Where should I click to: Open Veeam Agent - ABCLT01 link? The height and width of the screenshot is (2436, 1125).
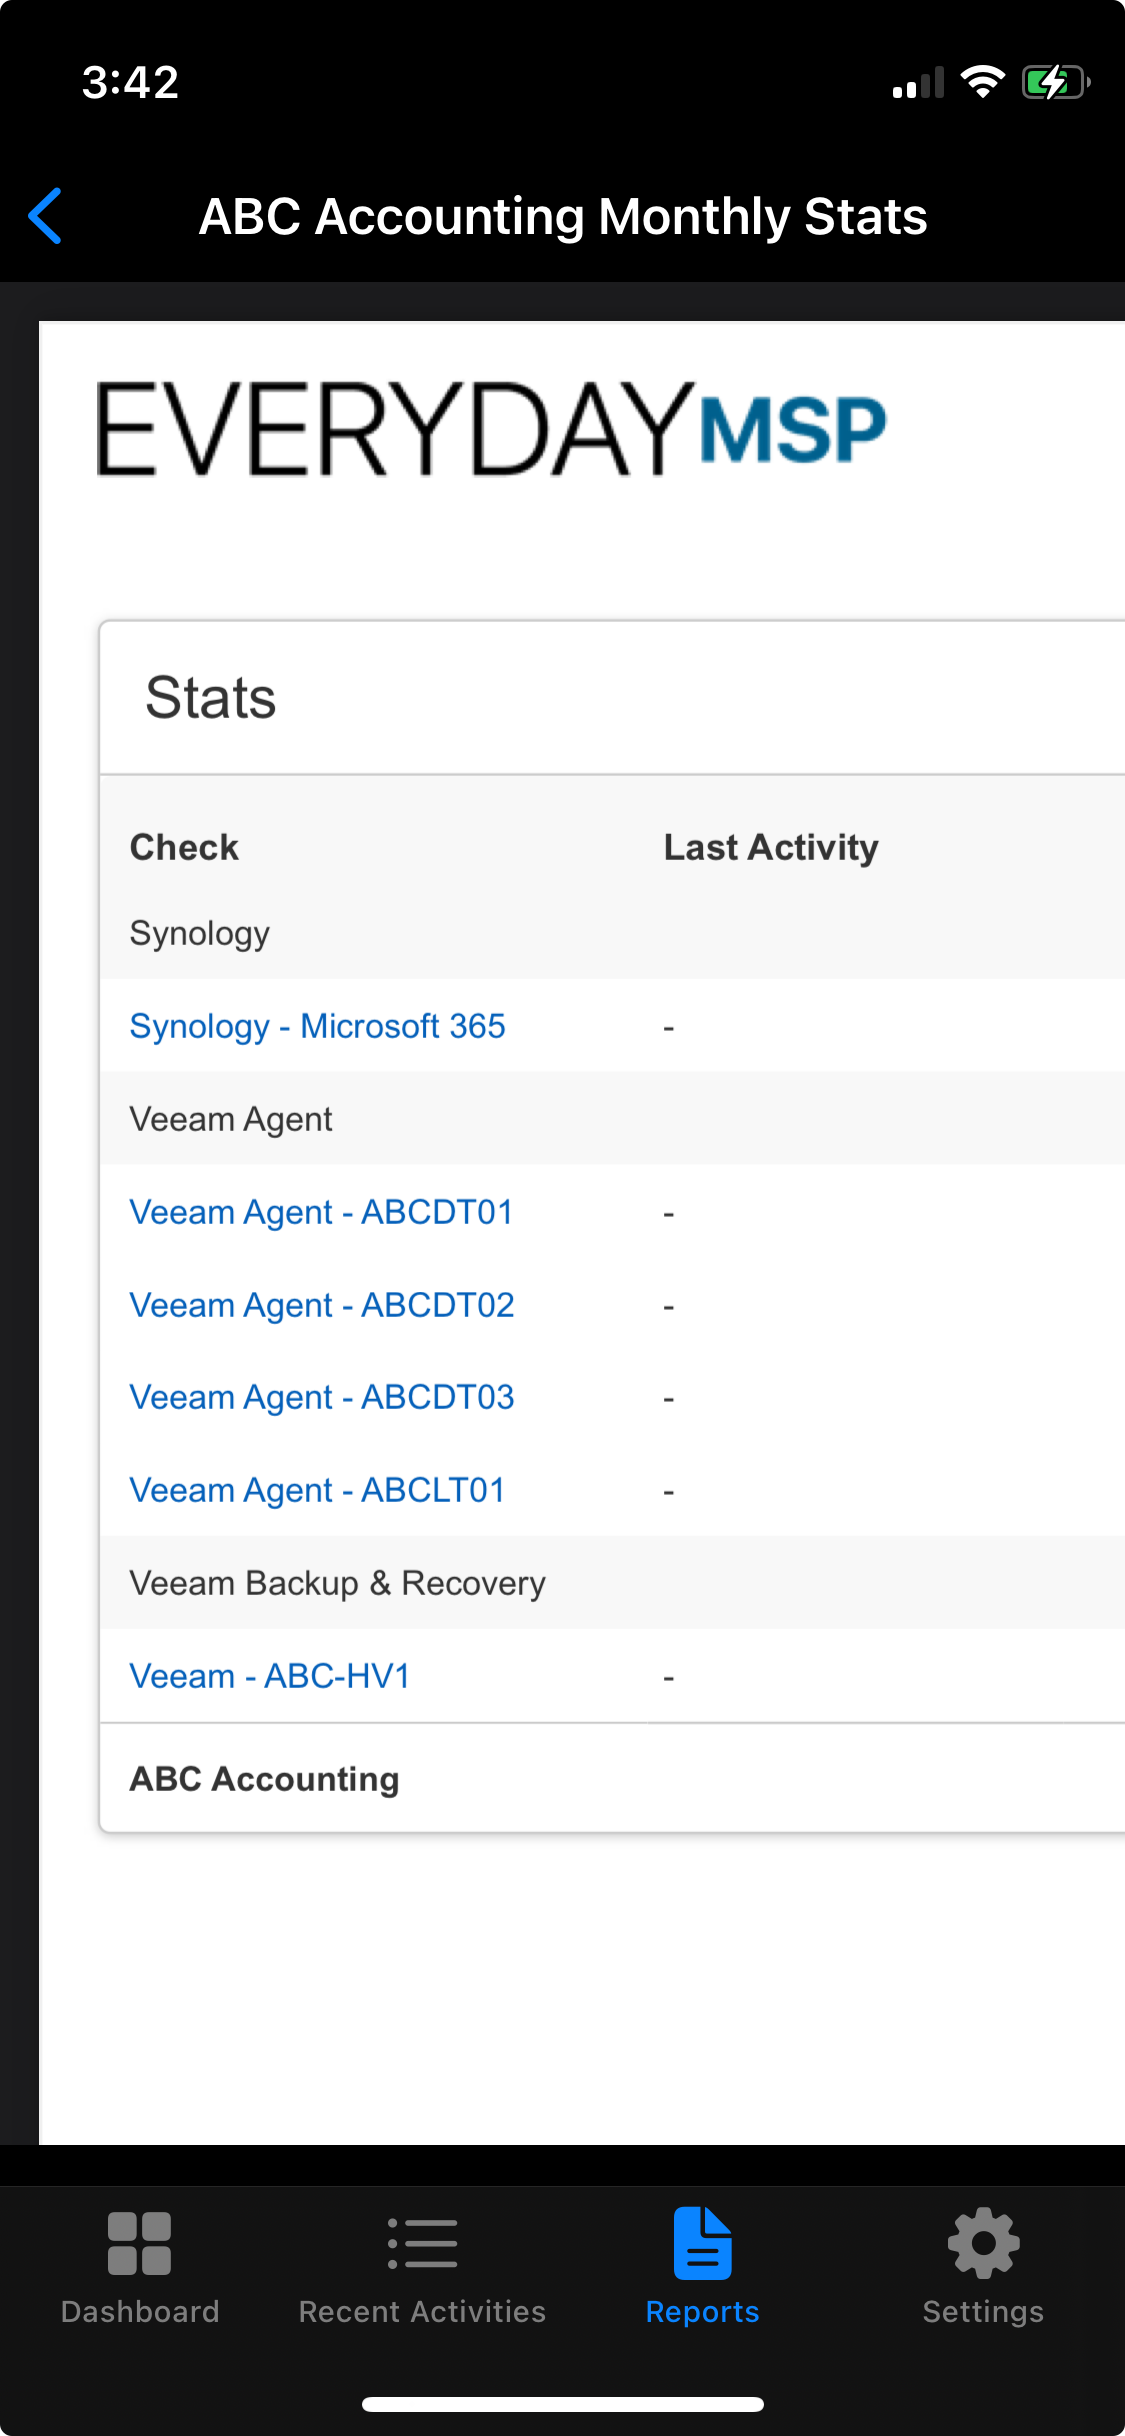(317, 1490)
